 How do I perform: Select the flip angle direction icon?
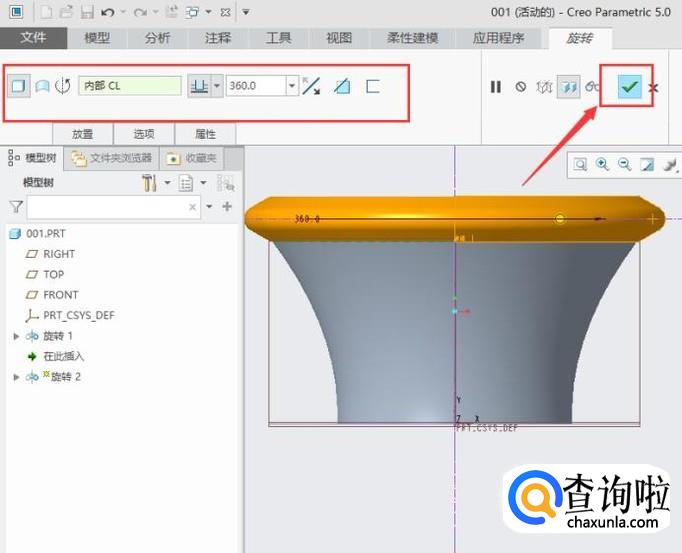pos(311,87)
